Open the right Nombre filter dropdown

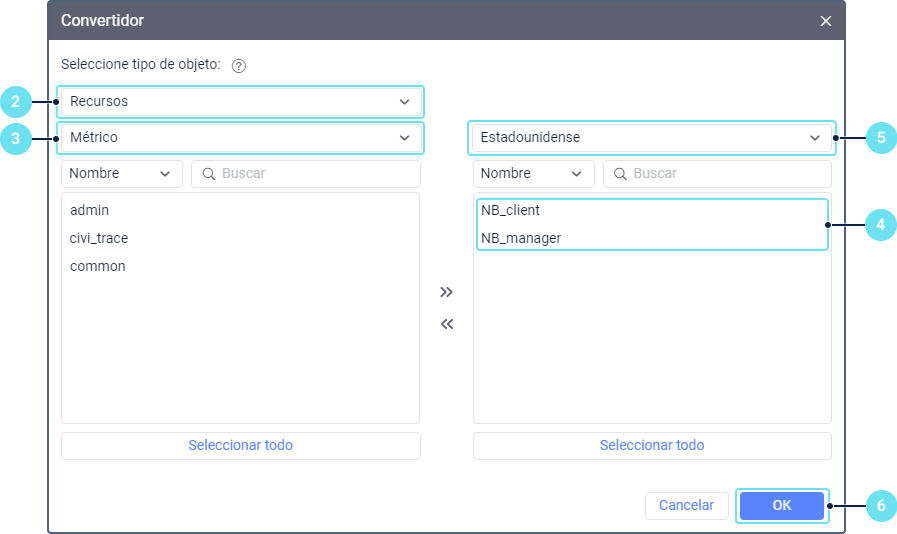point(532,174)
